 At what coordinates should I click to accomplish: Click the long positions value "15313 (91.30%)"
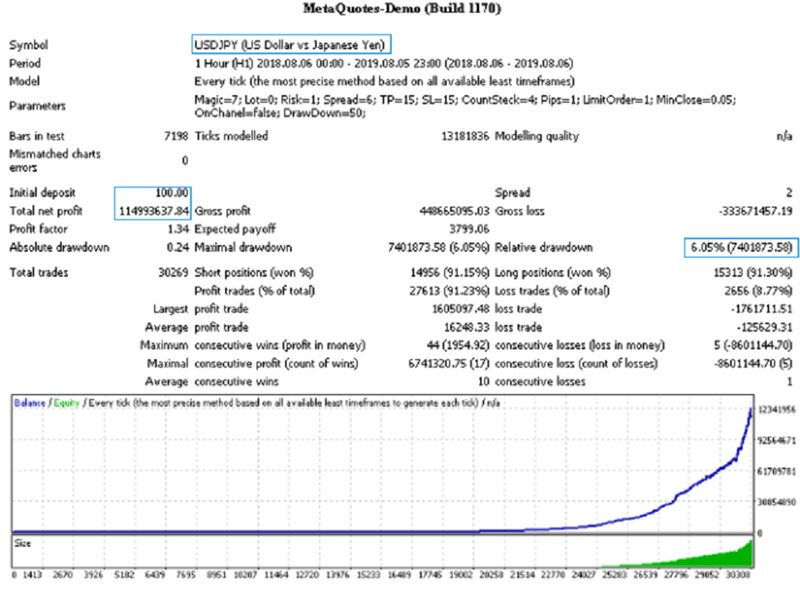pos(753,273)
